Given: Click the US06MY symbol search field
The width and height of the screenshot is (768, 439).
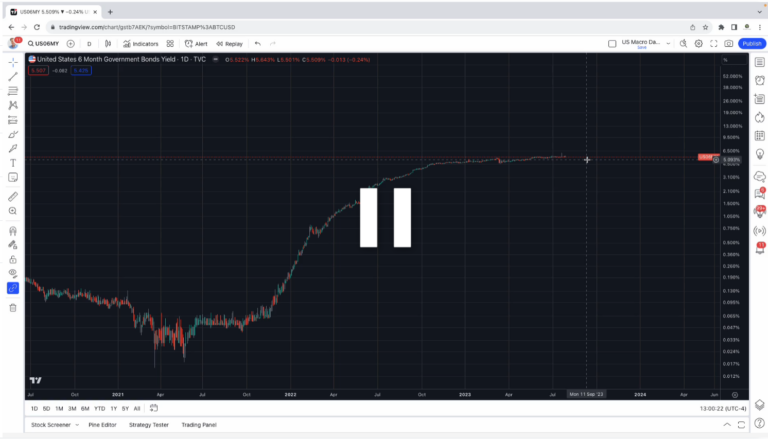Looking at the screenshot, I should [46, 44].
